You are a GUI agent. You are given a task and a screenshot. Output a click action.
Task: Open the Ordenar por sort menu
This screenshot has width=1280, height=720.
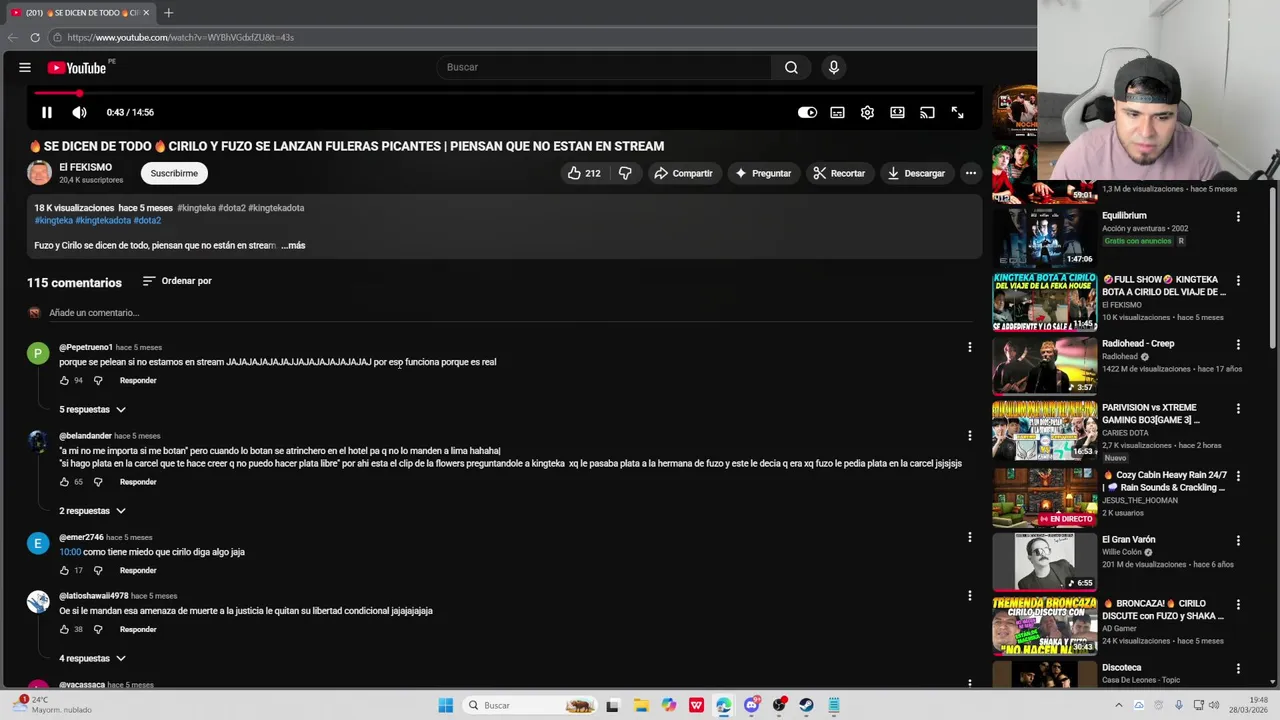[x=177, y=281]
